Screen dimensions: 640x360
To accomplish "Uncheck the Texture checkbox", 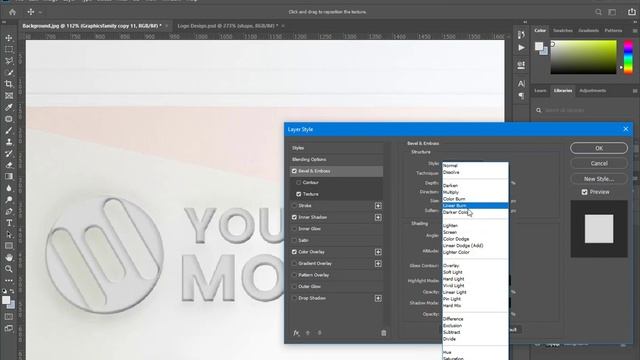I will (x=299, y=194).
